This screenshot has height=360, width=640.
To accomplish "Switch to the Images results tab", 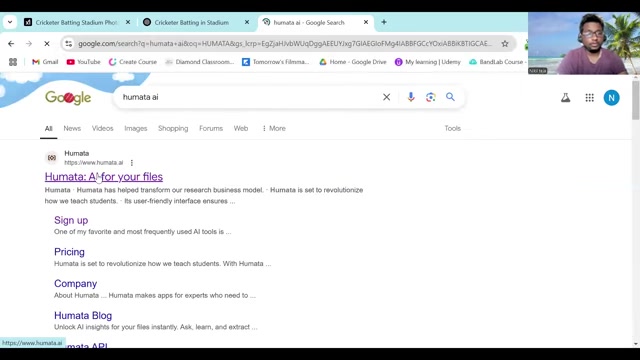I will [136, 128].
